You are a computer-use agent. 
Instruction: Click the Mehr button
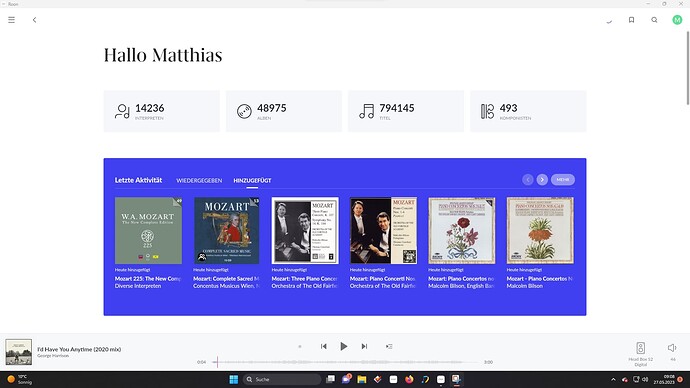563,179
